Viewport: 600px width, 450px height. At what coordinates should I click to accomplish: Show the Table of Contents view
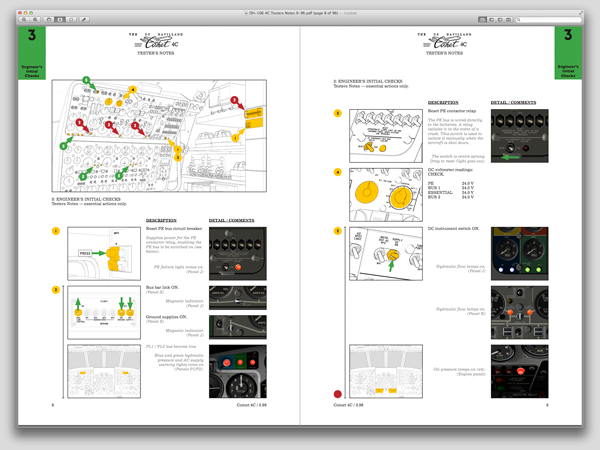tap(500, 19)
